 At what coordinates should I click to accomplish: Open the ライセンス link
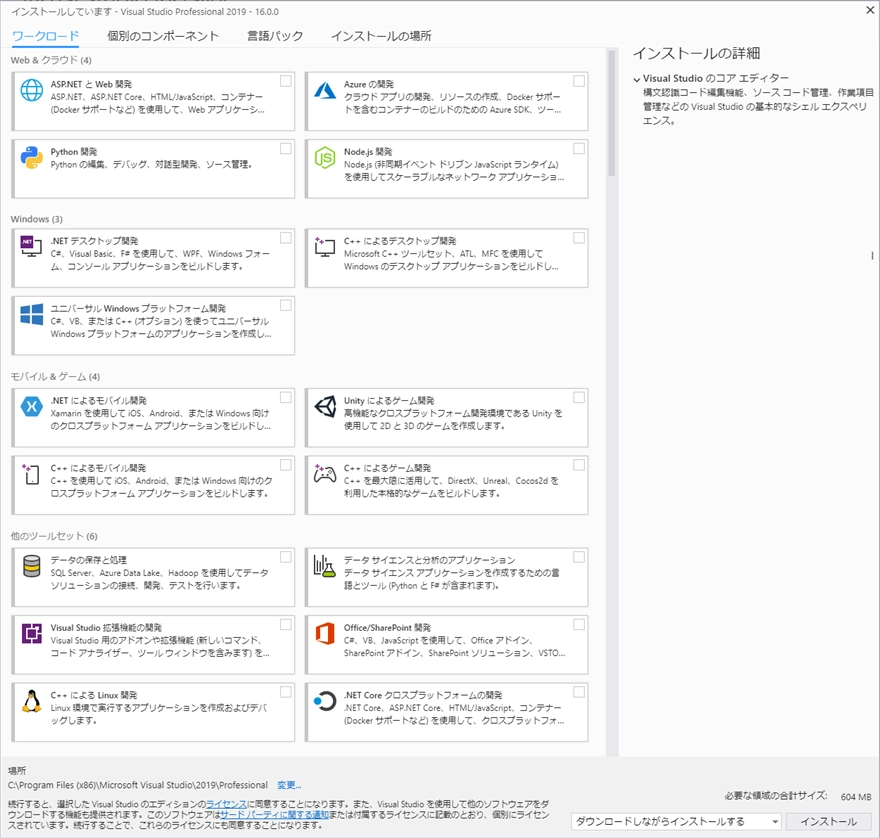click(x=226, y=804)
